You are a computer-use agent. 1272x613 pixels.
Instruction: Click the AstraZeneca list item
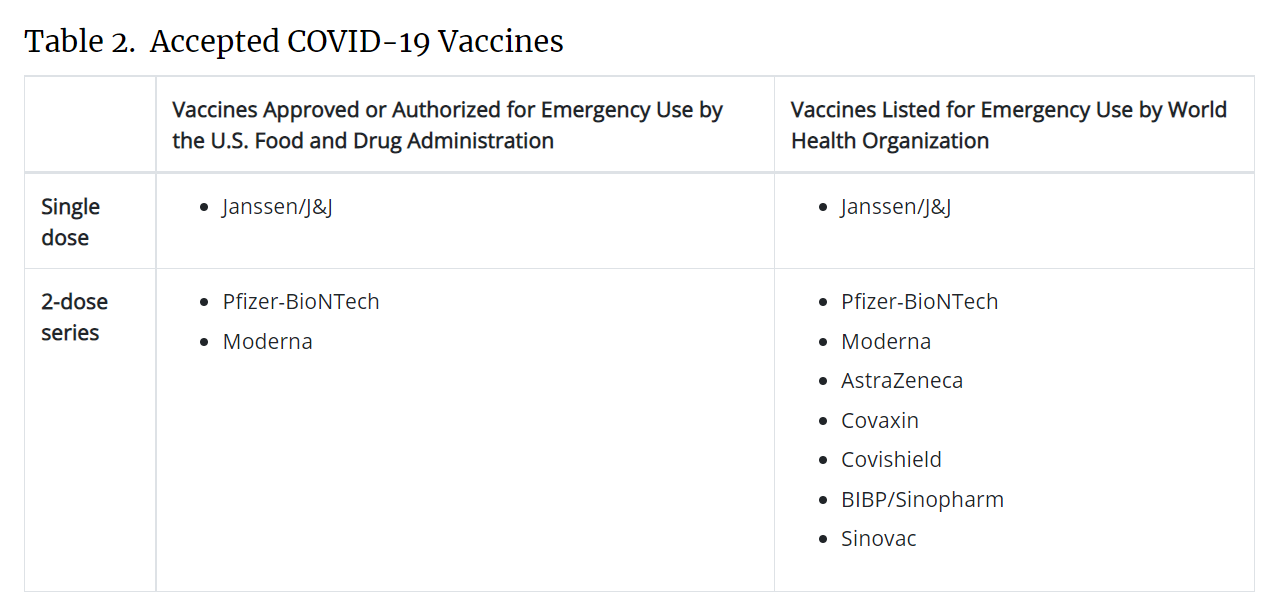tap(902, 381)
